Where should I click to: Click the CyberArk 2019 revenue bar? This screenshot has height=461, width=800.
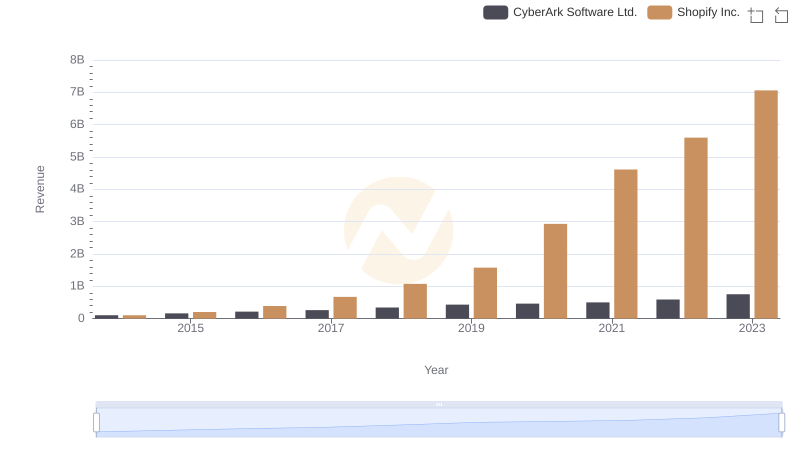[x=457, y=312]
